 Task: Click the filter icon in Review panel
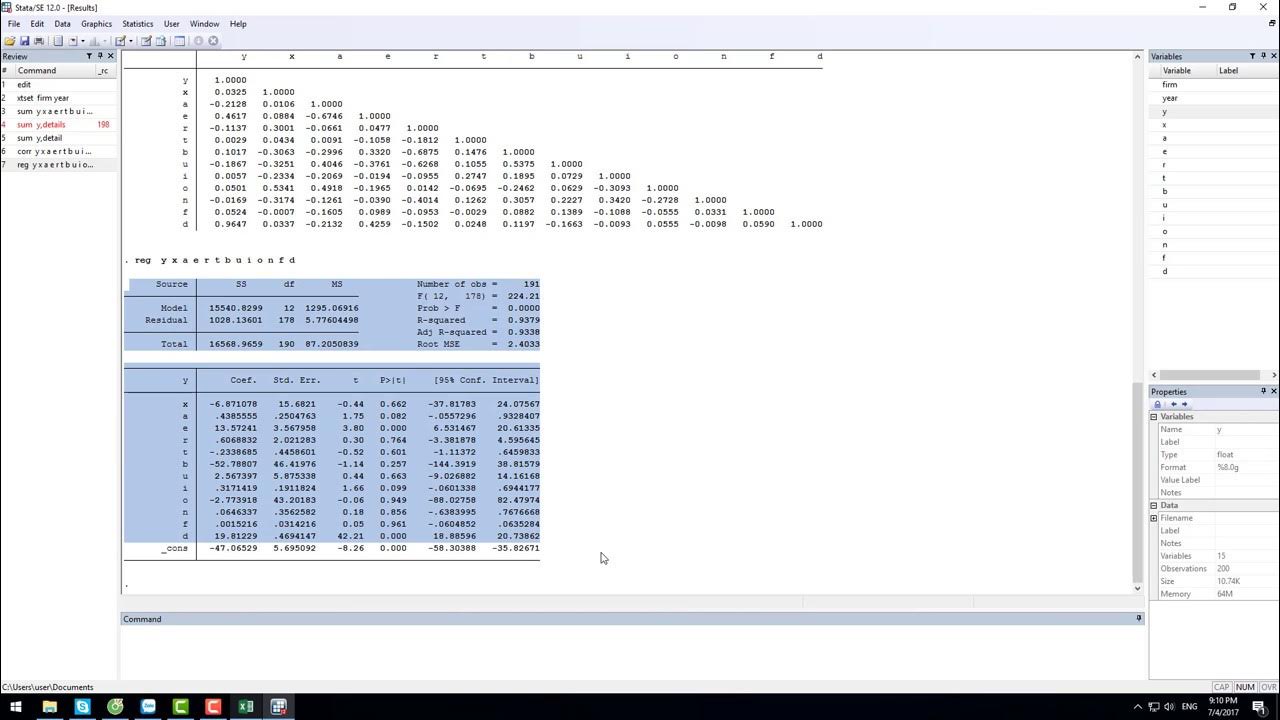(88, 56)
